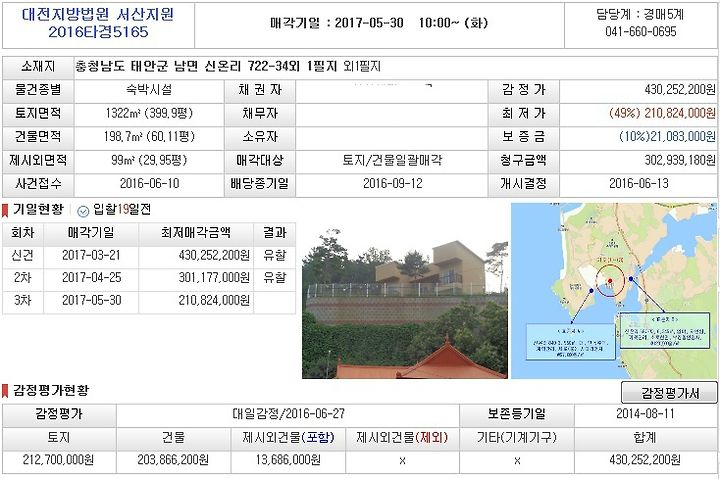720x479 pixels.
Task: Click the 숙박시설 property type cell
Action: [x=149, y=90]
